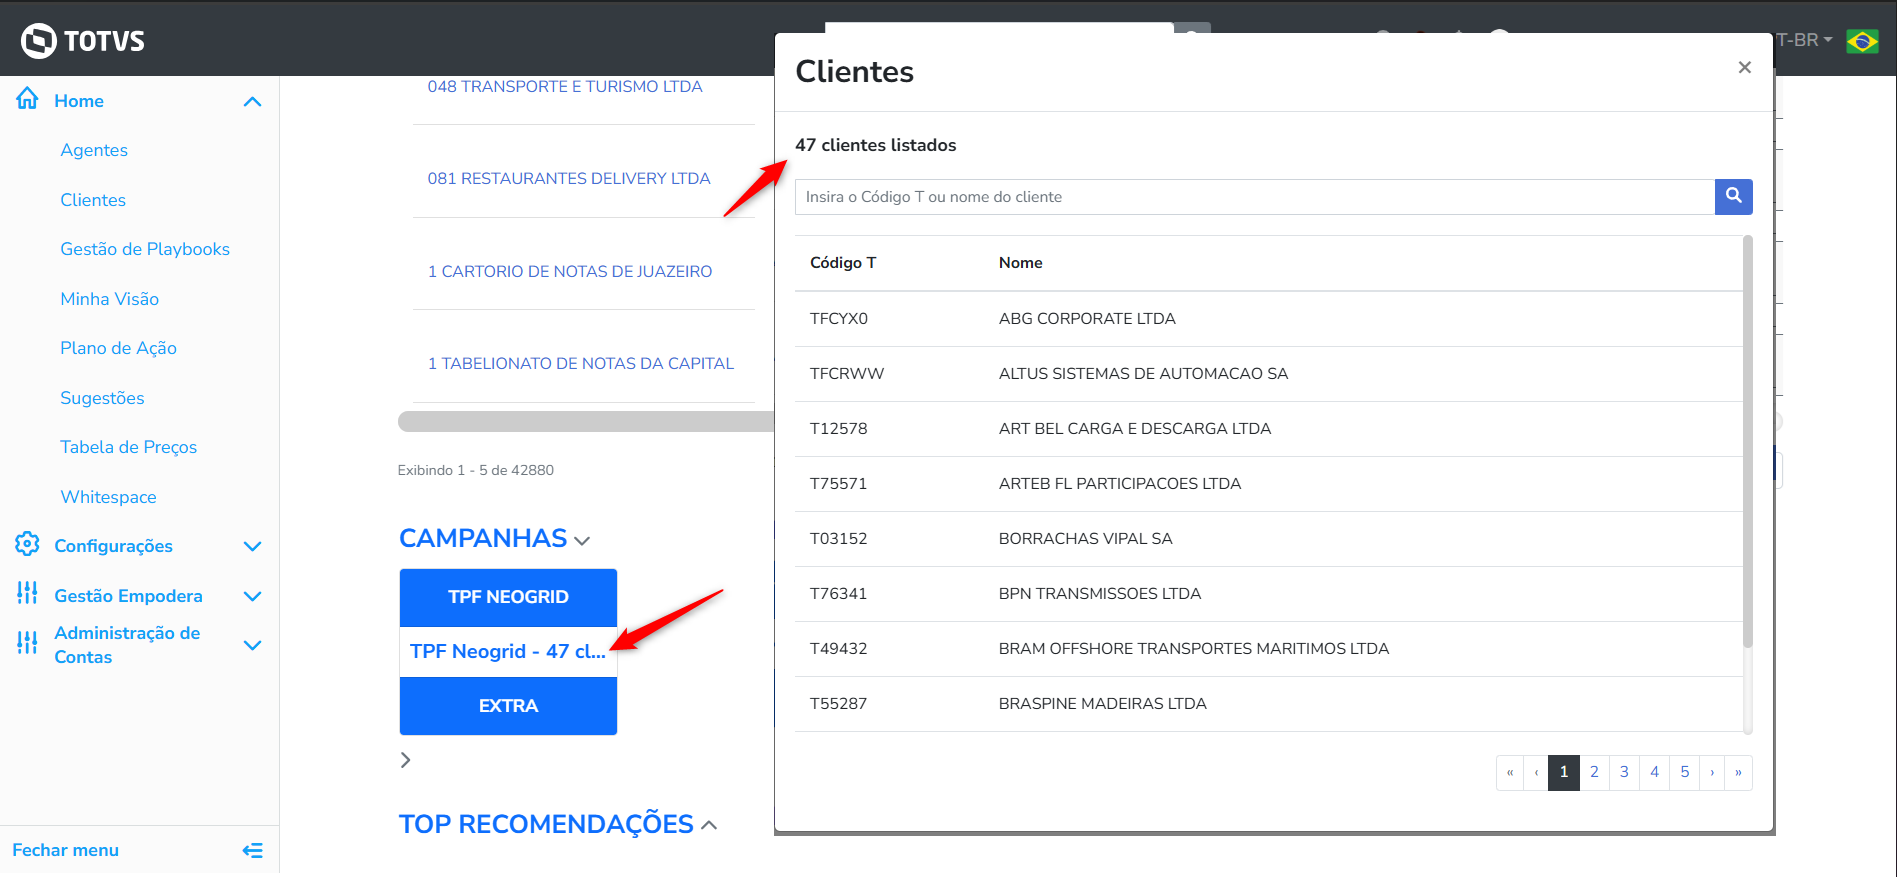Image resolution: width=1897 pixels, height=877 pixels.
Task: Close the Clientes dialog with the X
Action: 1744,67
